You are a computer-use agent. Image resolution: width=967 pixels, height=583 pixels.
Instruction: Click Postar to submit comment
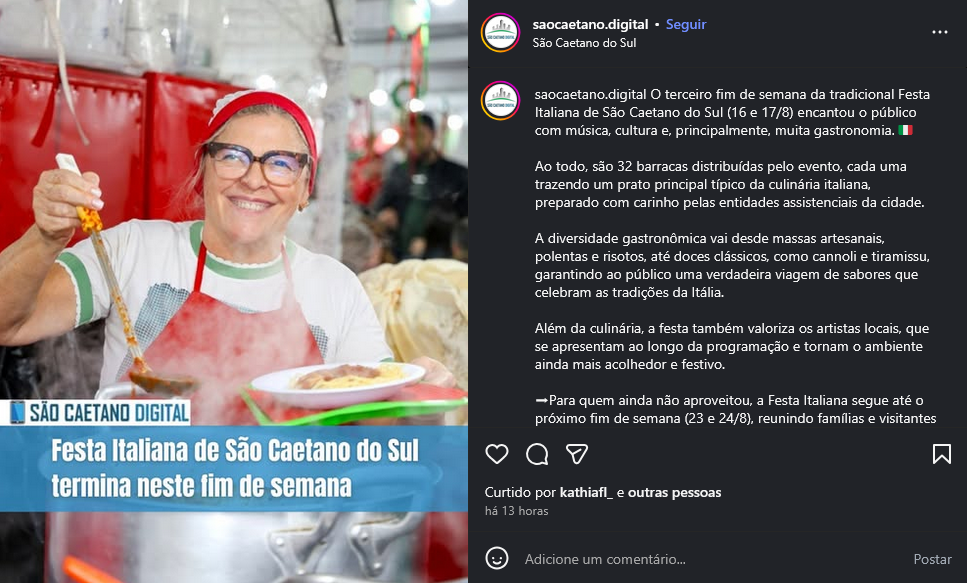[932, 559]
